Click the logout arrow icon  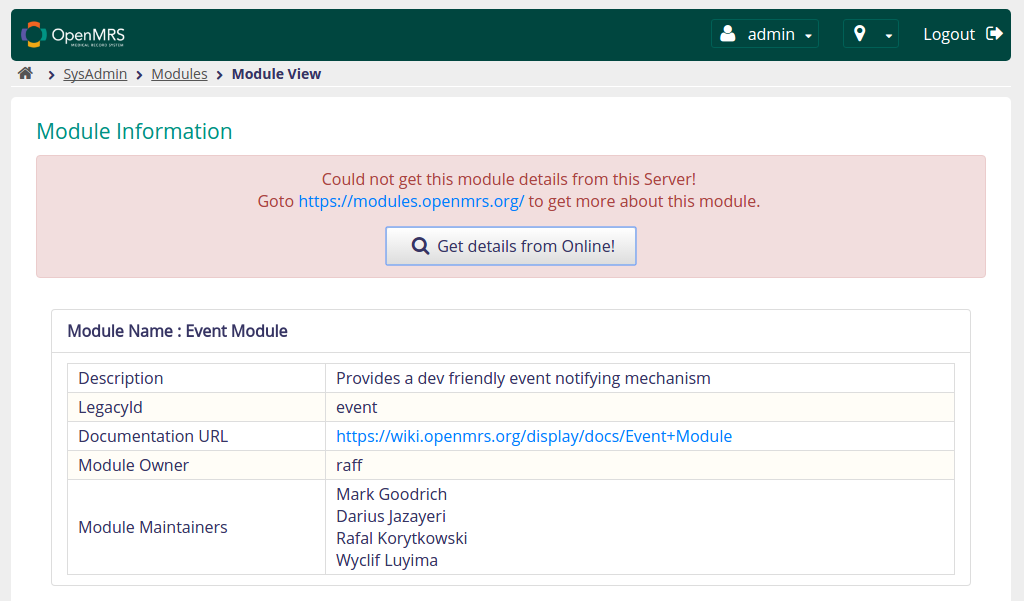pyautogui.click(x=994, y=34)
